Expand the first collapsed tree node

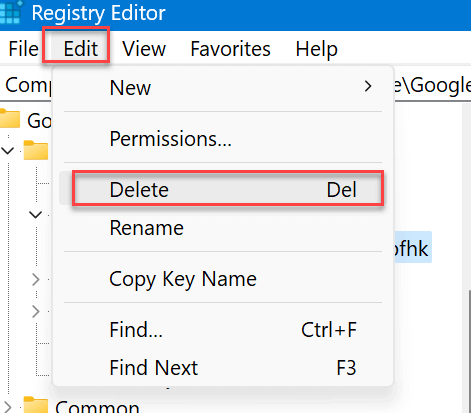point(36,279)
